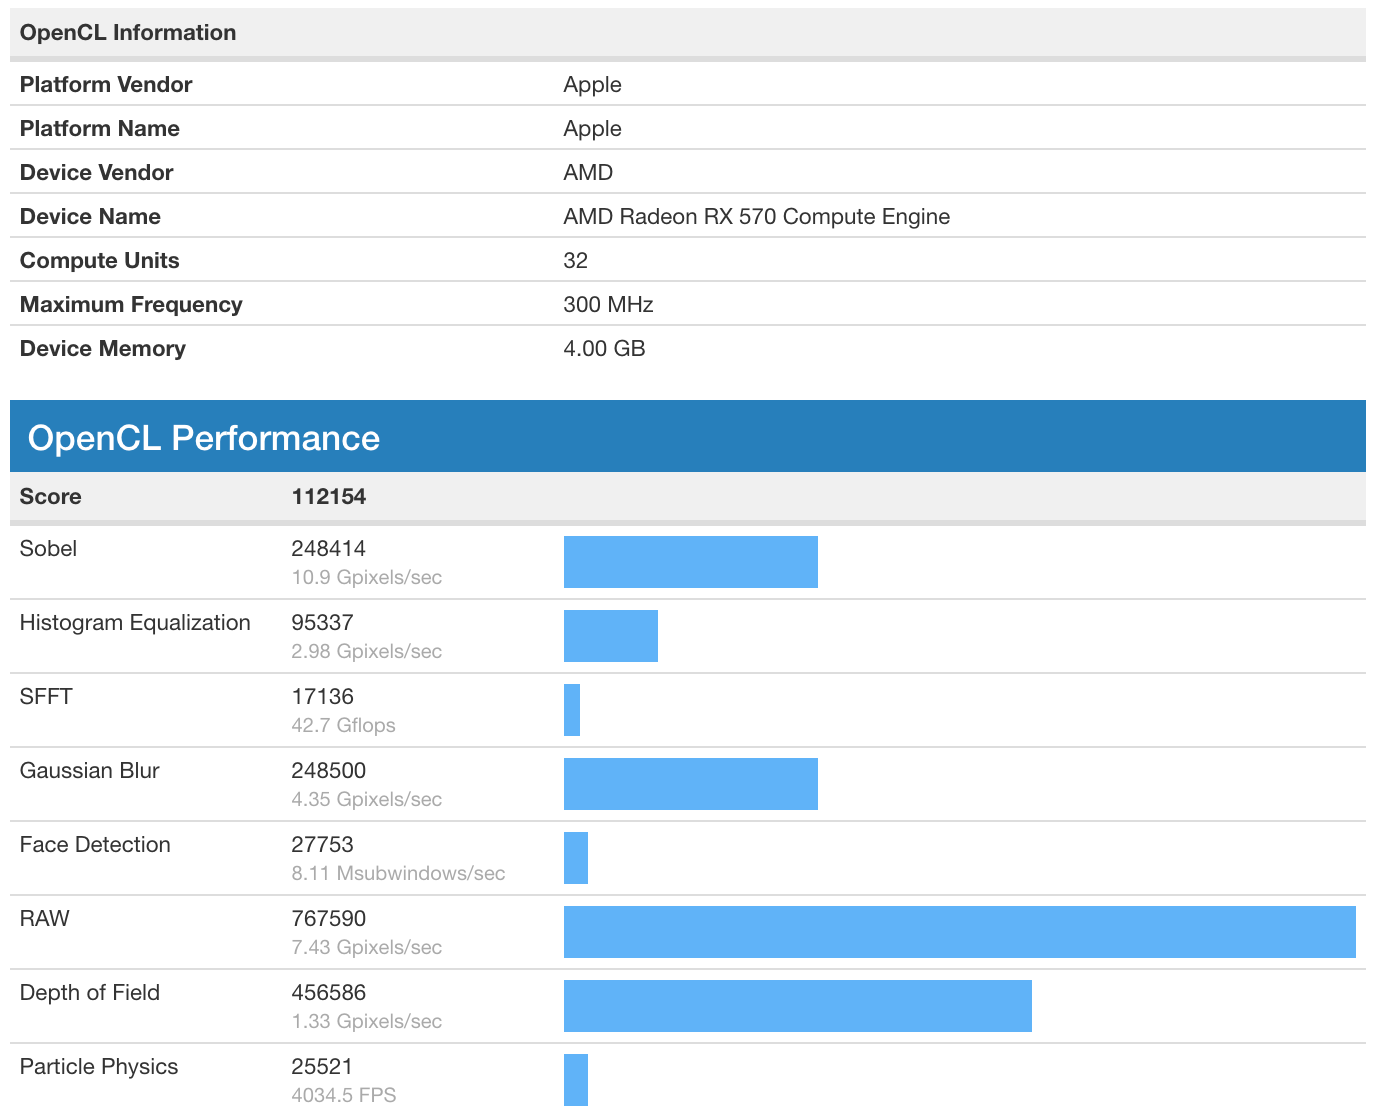Click the 4.35 Gpixels/sec value
This screenshot has height=1114, width=1376.
367,799
